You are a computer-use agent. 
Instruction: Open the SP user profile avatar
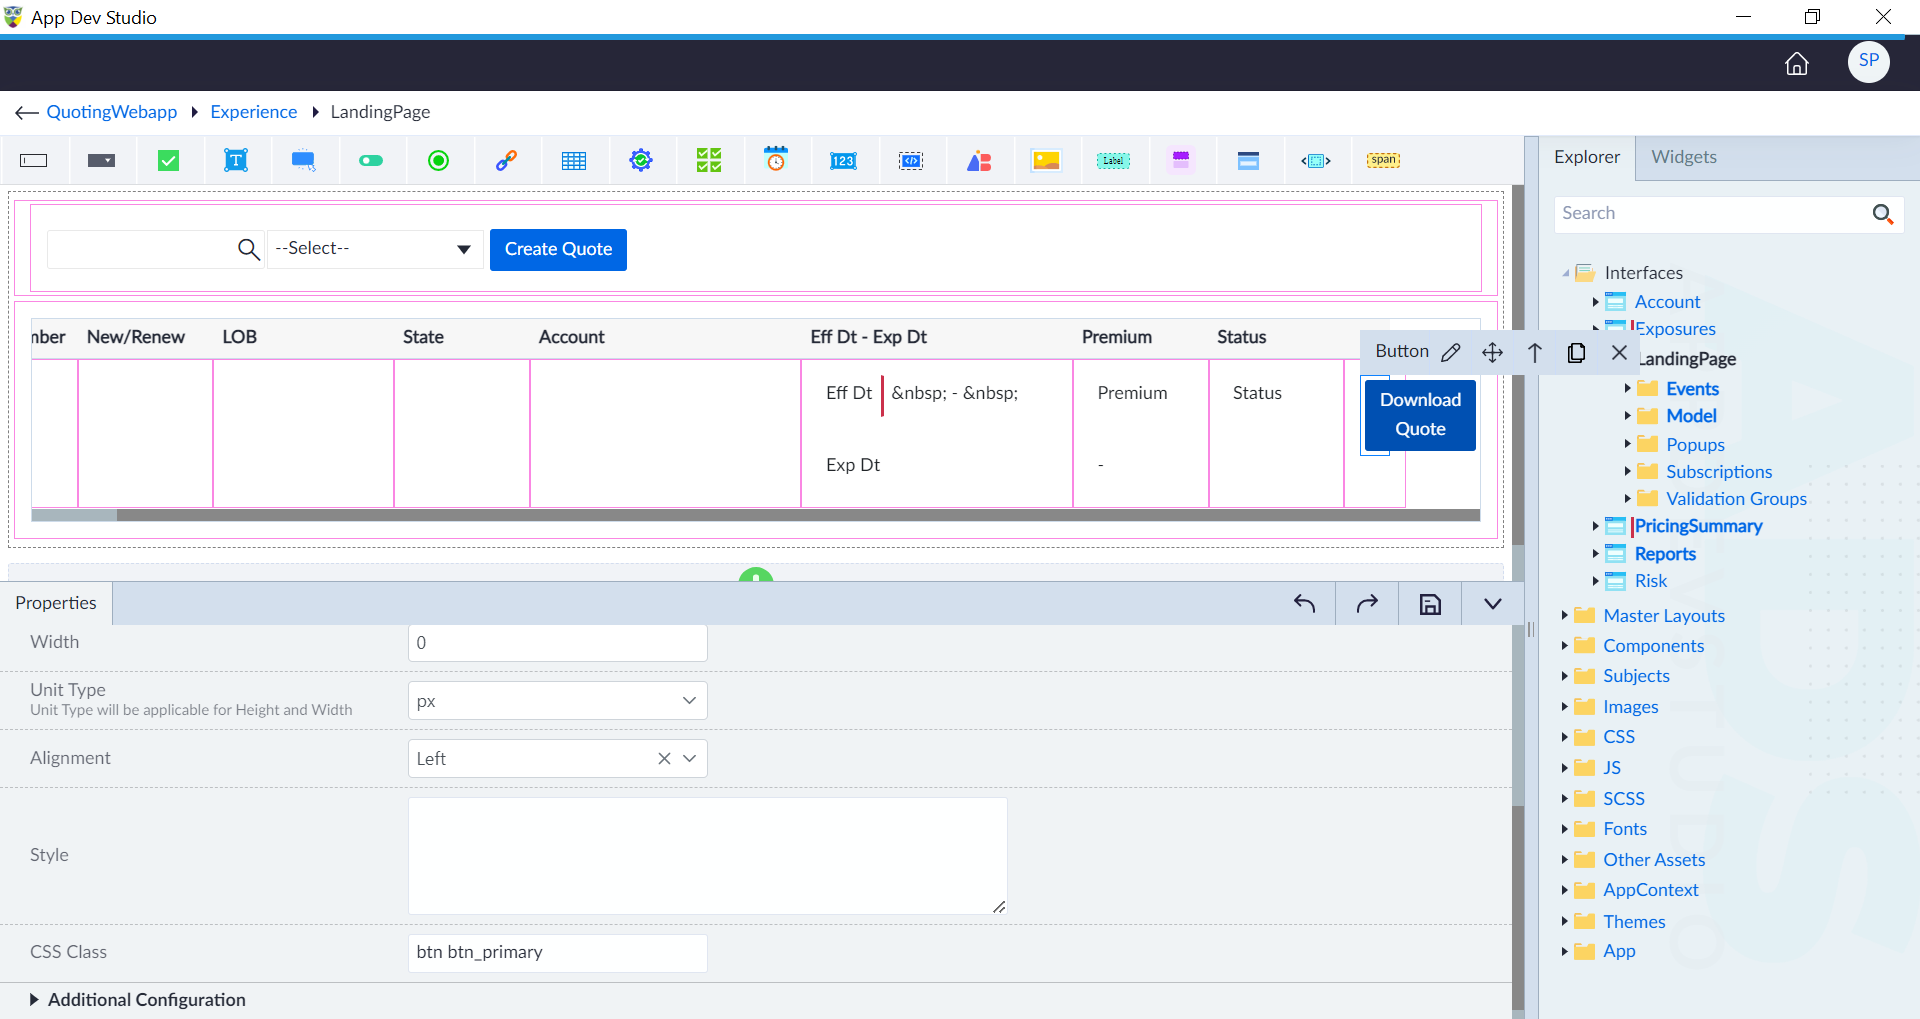pos(1868,61)
